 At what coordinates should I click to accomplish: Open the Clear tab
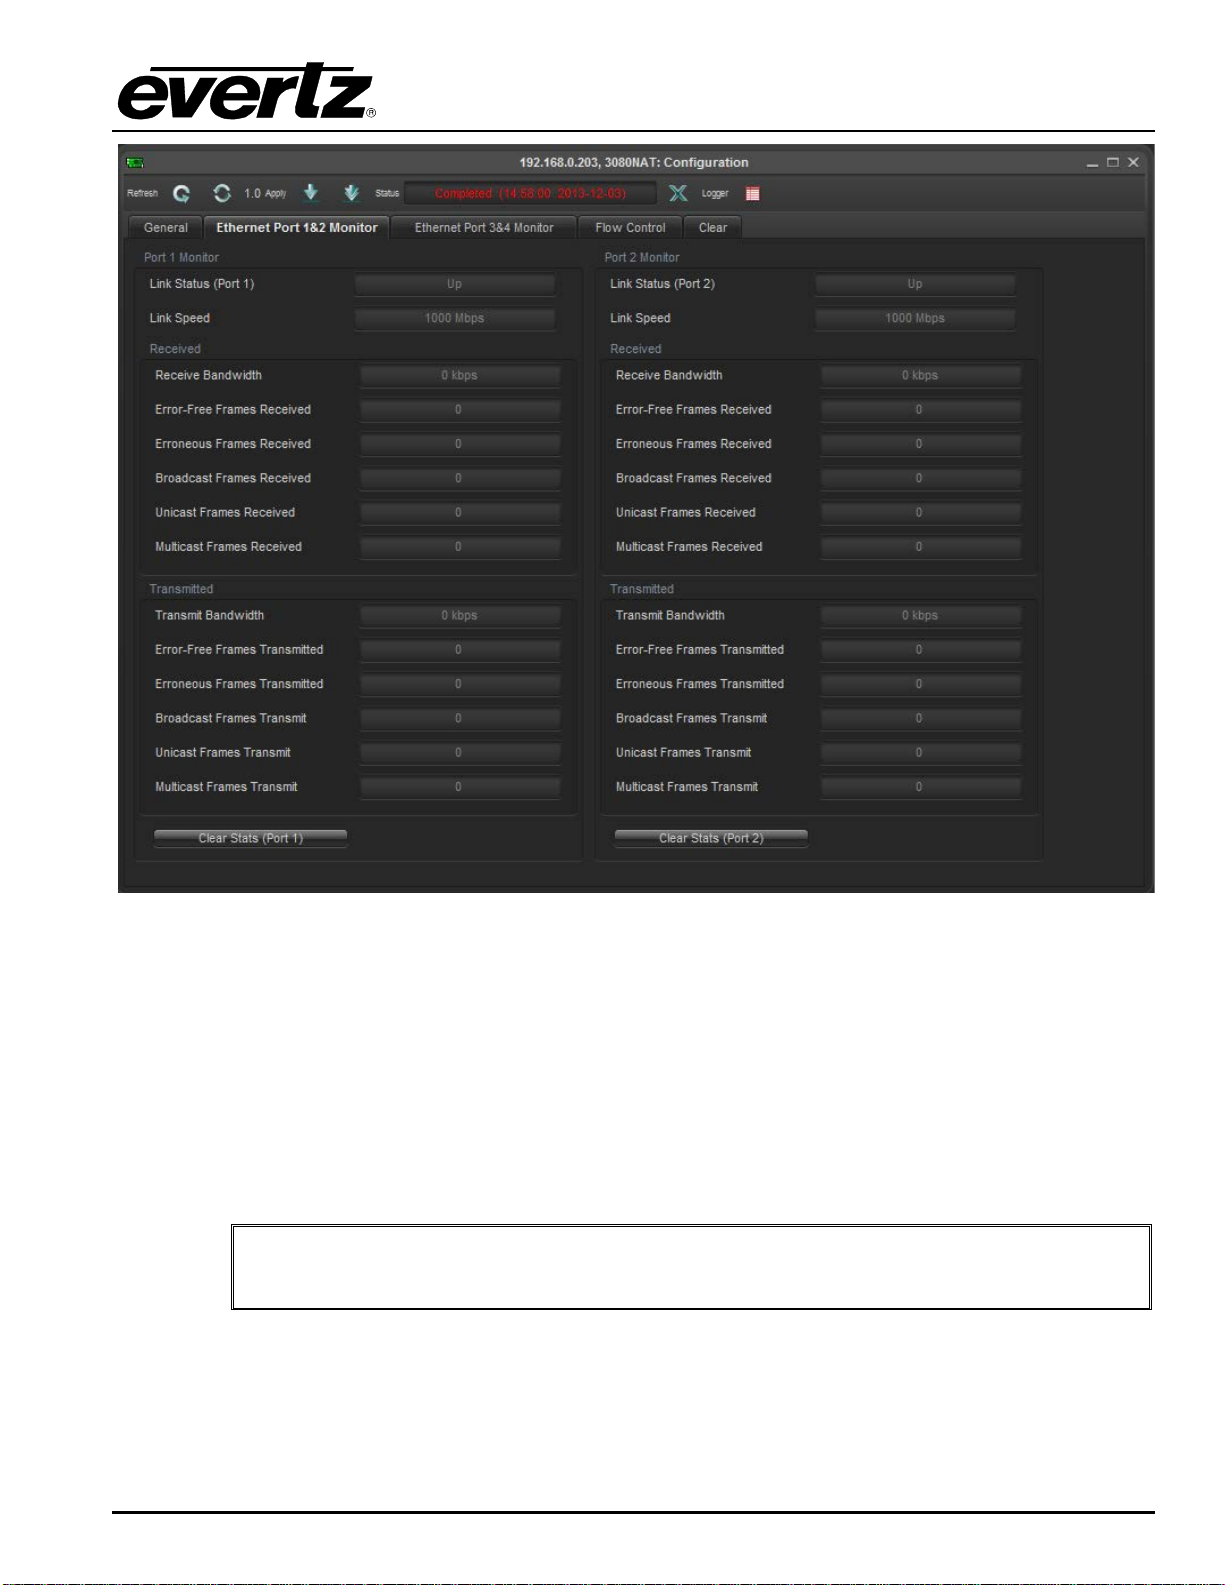coord(713,228)
